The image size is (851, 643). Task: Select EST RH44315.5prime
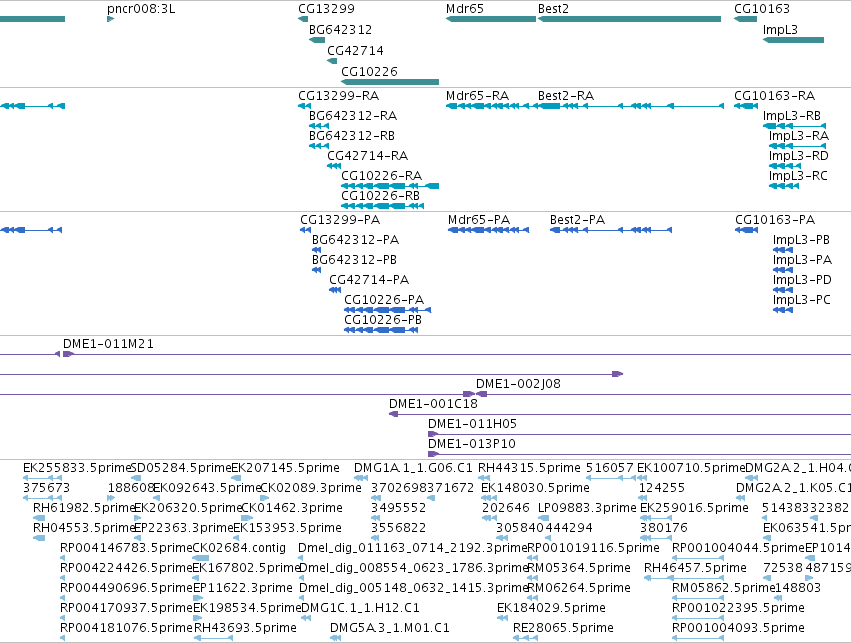[484, 478]
